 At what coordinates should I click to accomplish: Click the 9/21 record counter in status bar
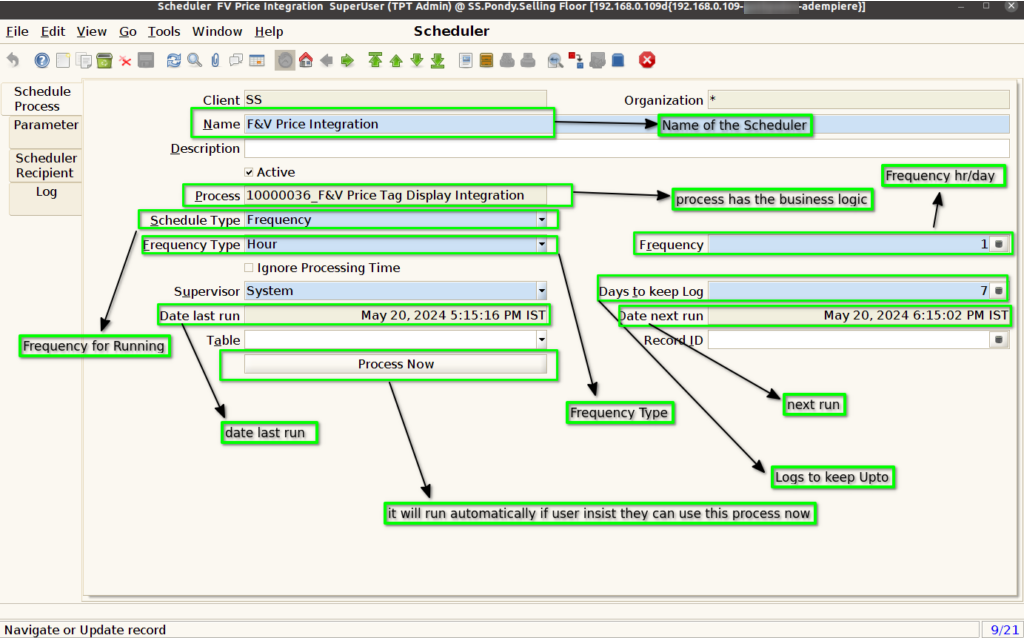1004,630
